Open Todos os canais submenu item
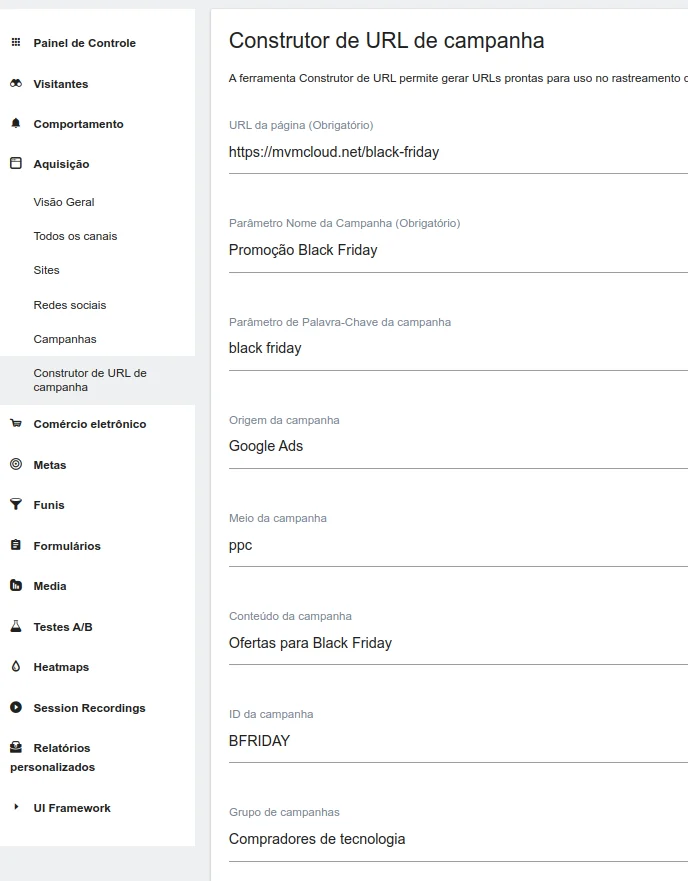Screen dimensions: 688x881 pyautogui.click(x=75, y=236)
